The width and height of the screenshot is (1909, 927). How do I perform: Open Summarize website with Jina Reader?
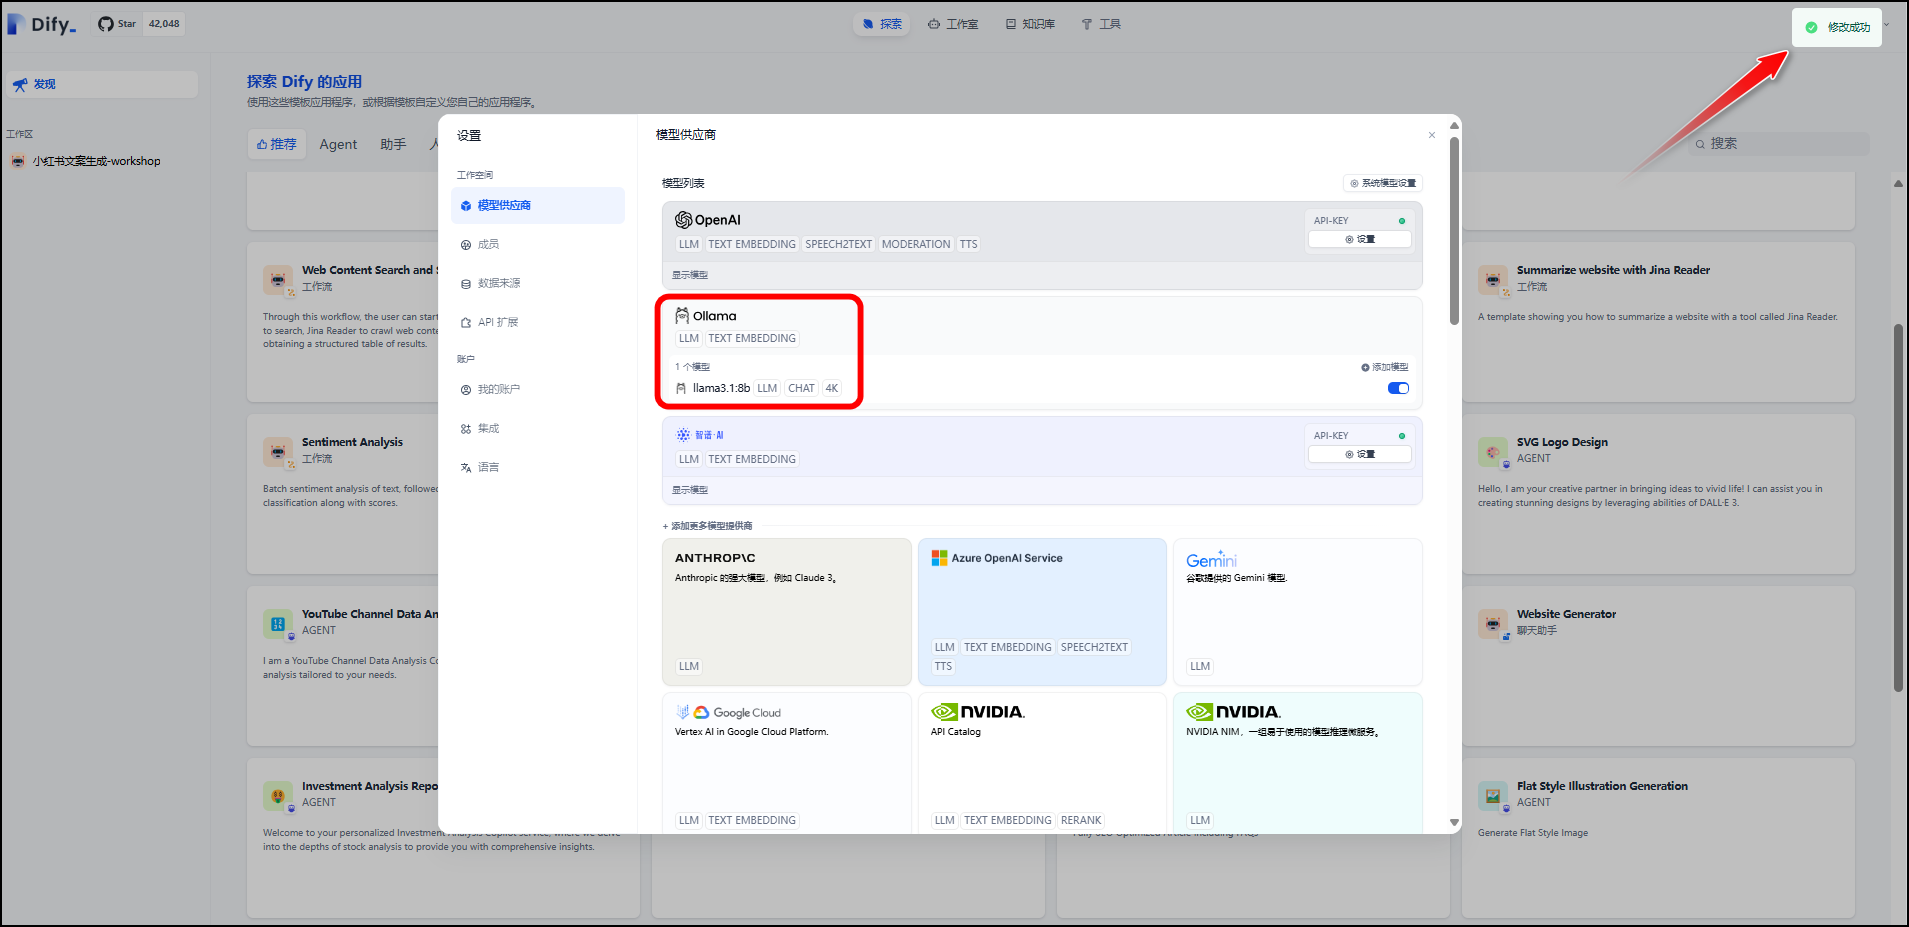pyautogui.click(x=1658, y=322)
